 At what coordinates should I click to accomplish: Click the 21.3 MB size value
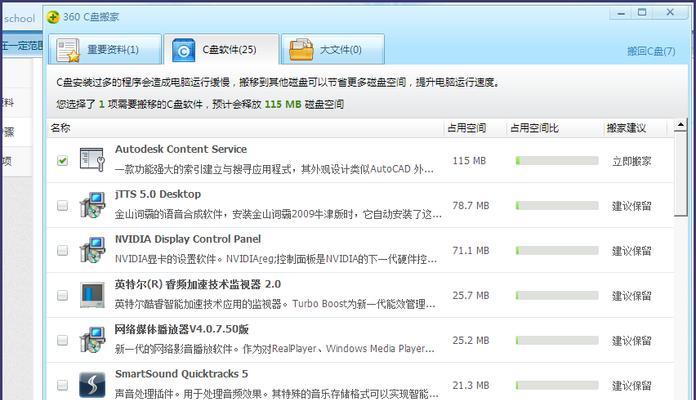pos(471,385)
